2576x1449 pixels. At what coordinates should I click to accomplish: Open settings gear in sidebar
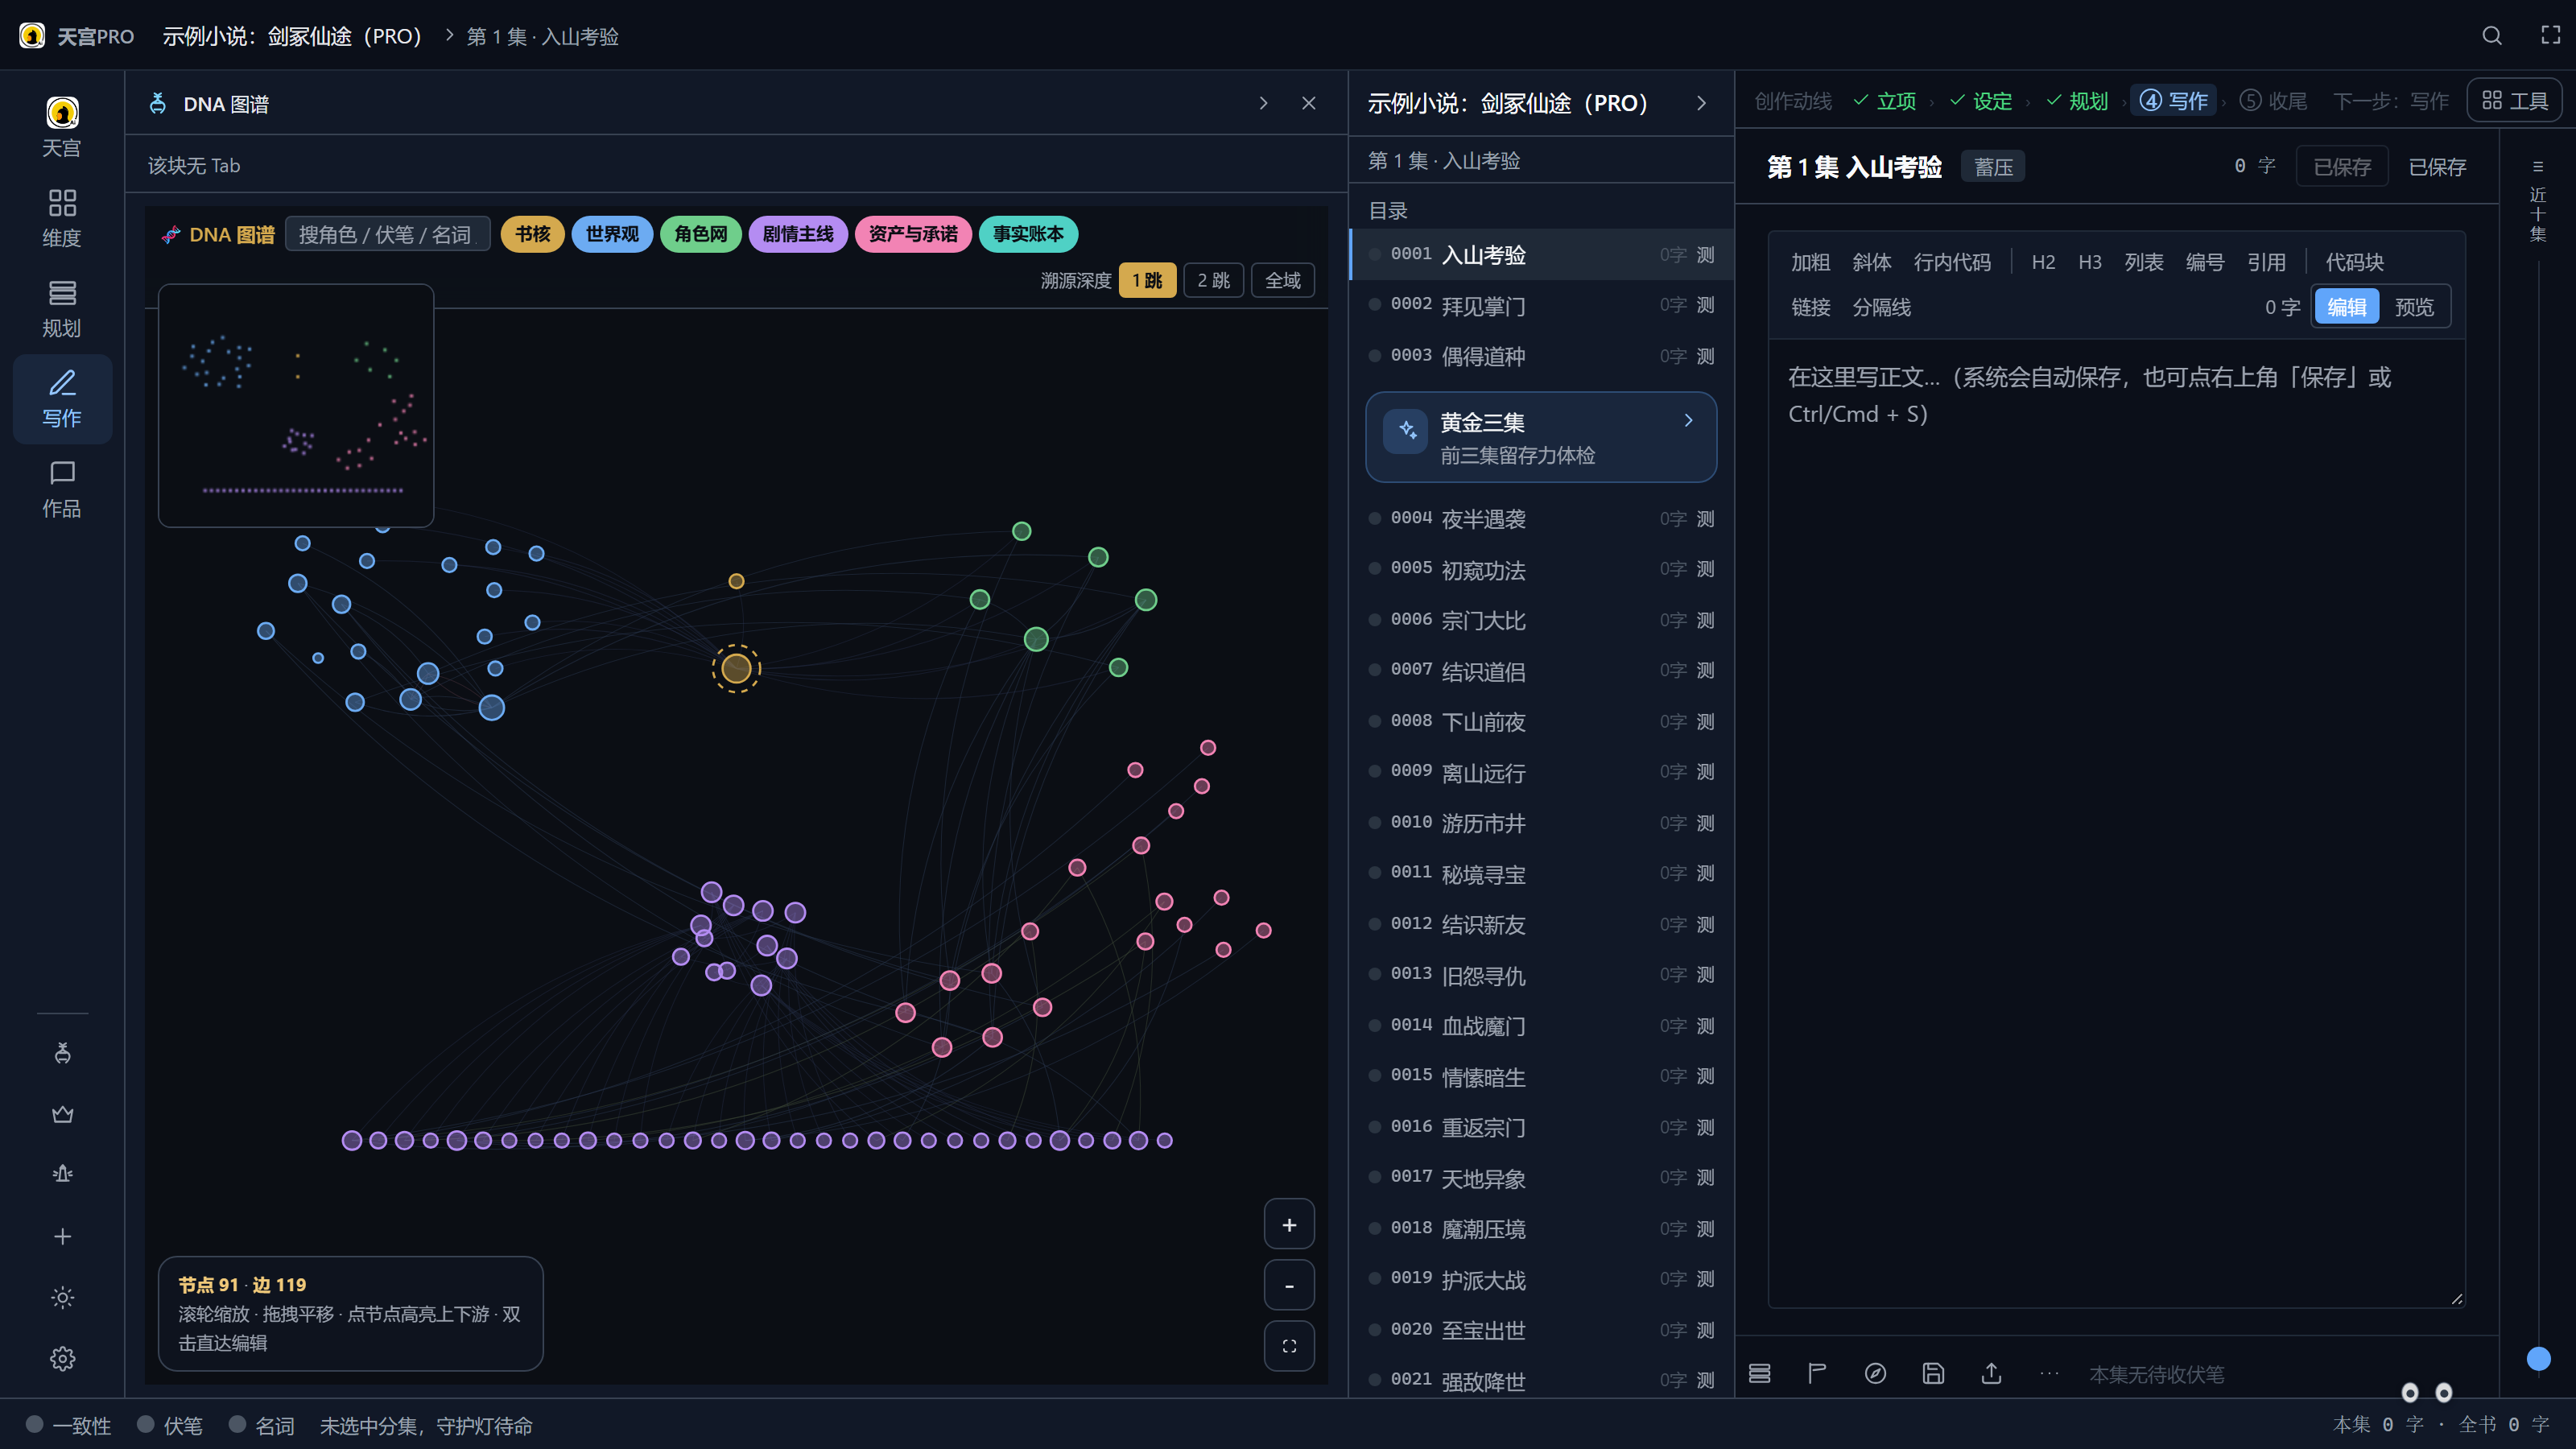[62, 1358]
